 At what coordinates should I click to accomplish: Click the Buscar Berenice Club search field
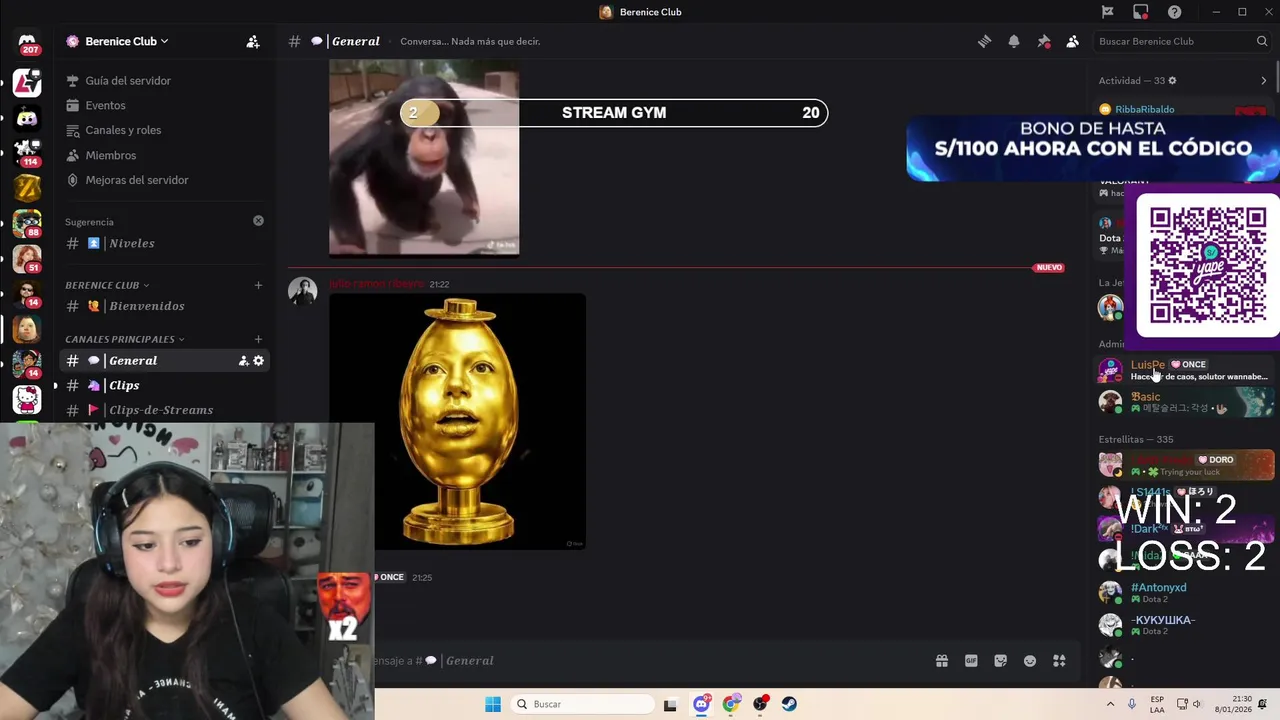tap(1183, 41)
